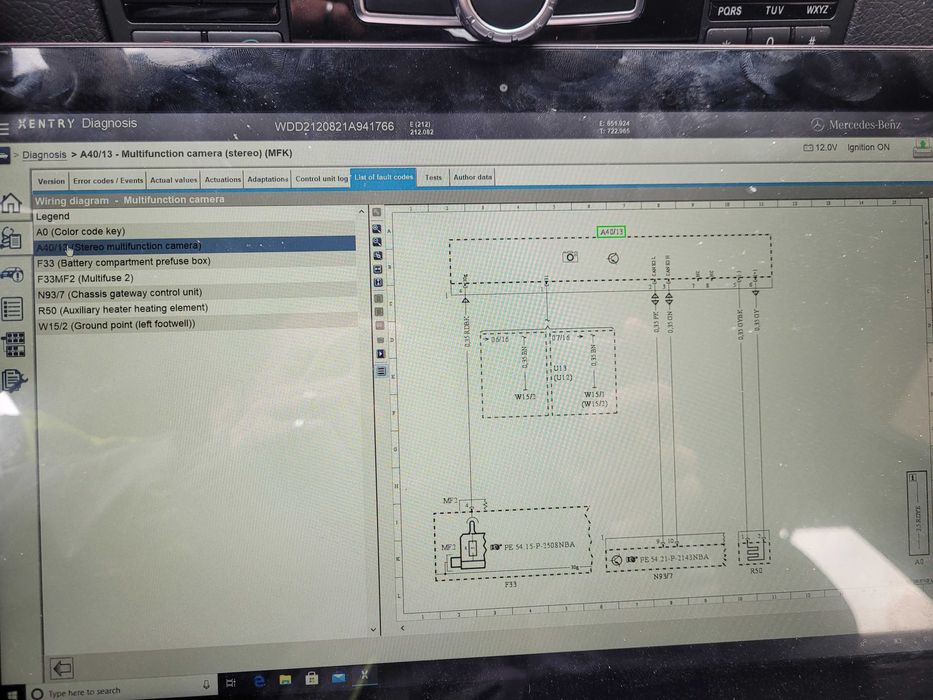Select W15/2 (Ground point left footwell) row

198,324
